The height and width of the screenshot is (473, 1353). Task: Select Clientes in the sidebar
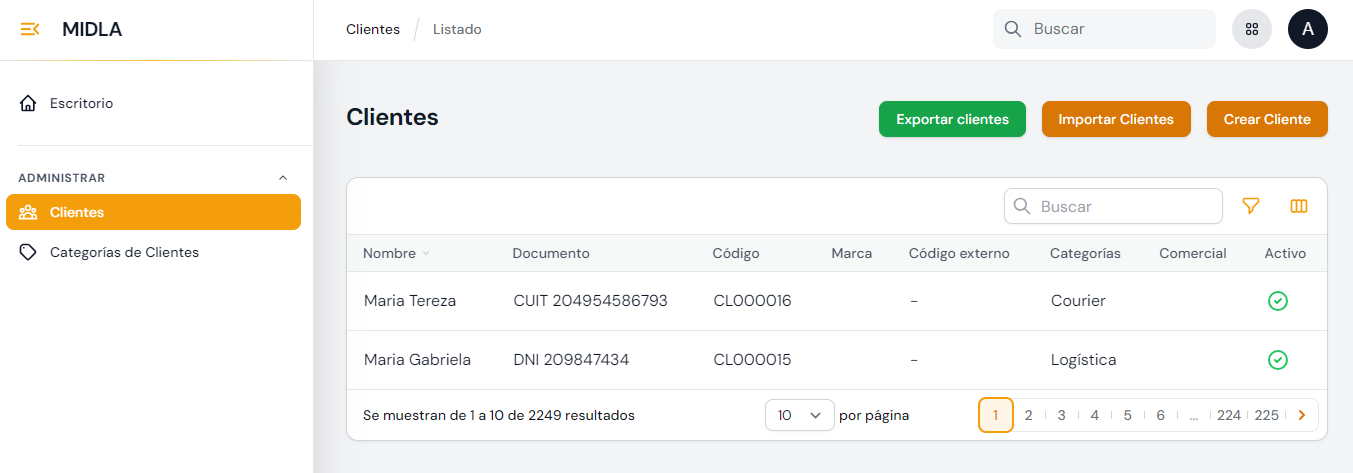(x=153, y=212)
